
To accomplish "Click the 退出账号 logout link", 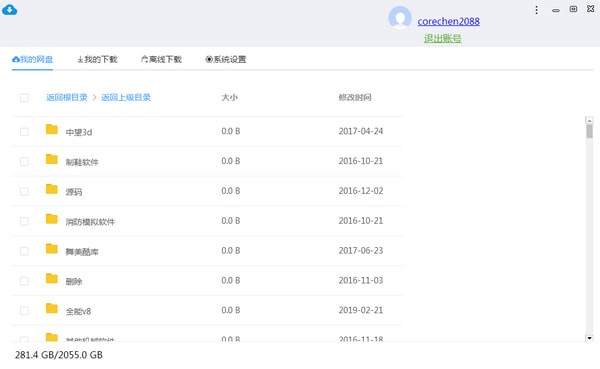I will coord(442,38).
